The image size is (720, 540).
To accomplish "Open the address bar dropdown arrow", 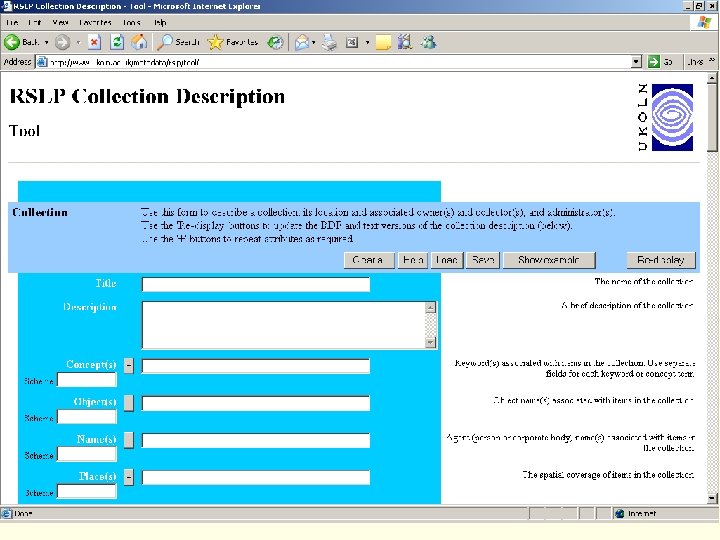I will 636,62.
